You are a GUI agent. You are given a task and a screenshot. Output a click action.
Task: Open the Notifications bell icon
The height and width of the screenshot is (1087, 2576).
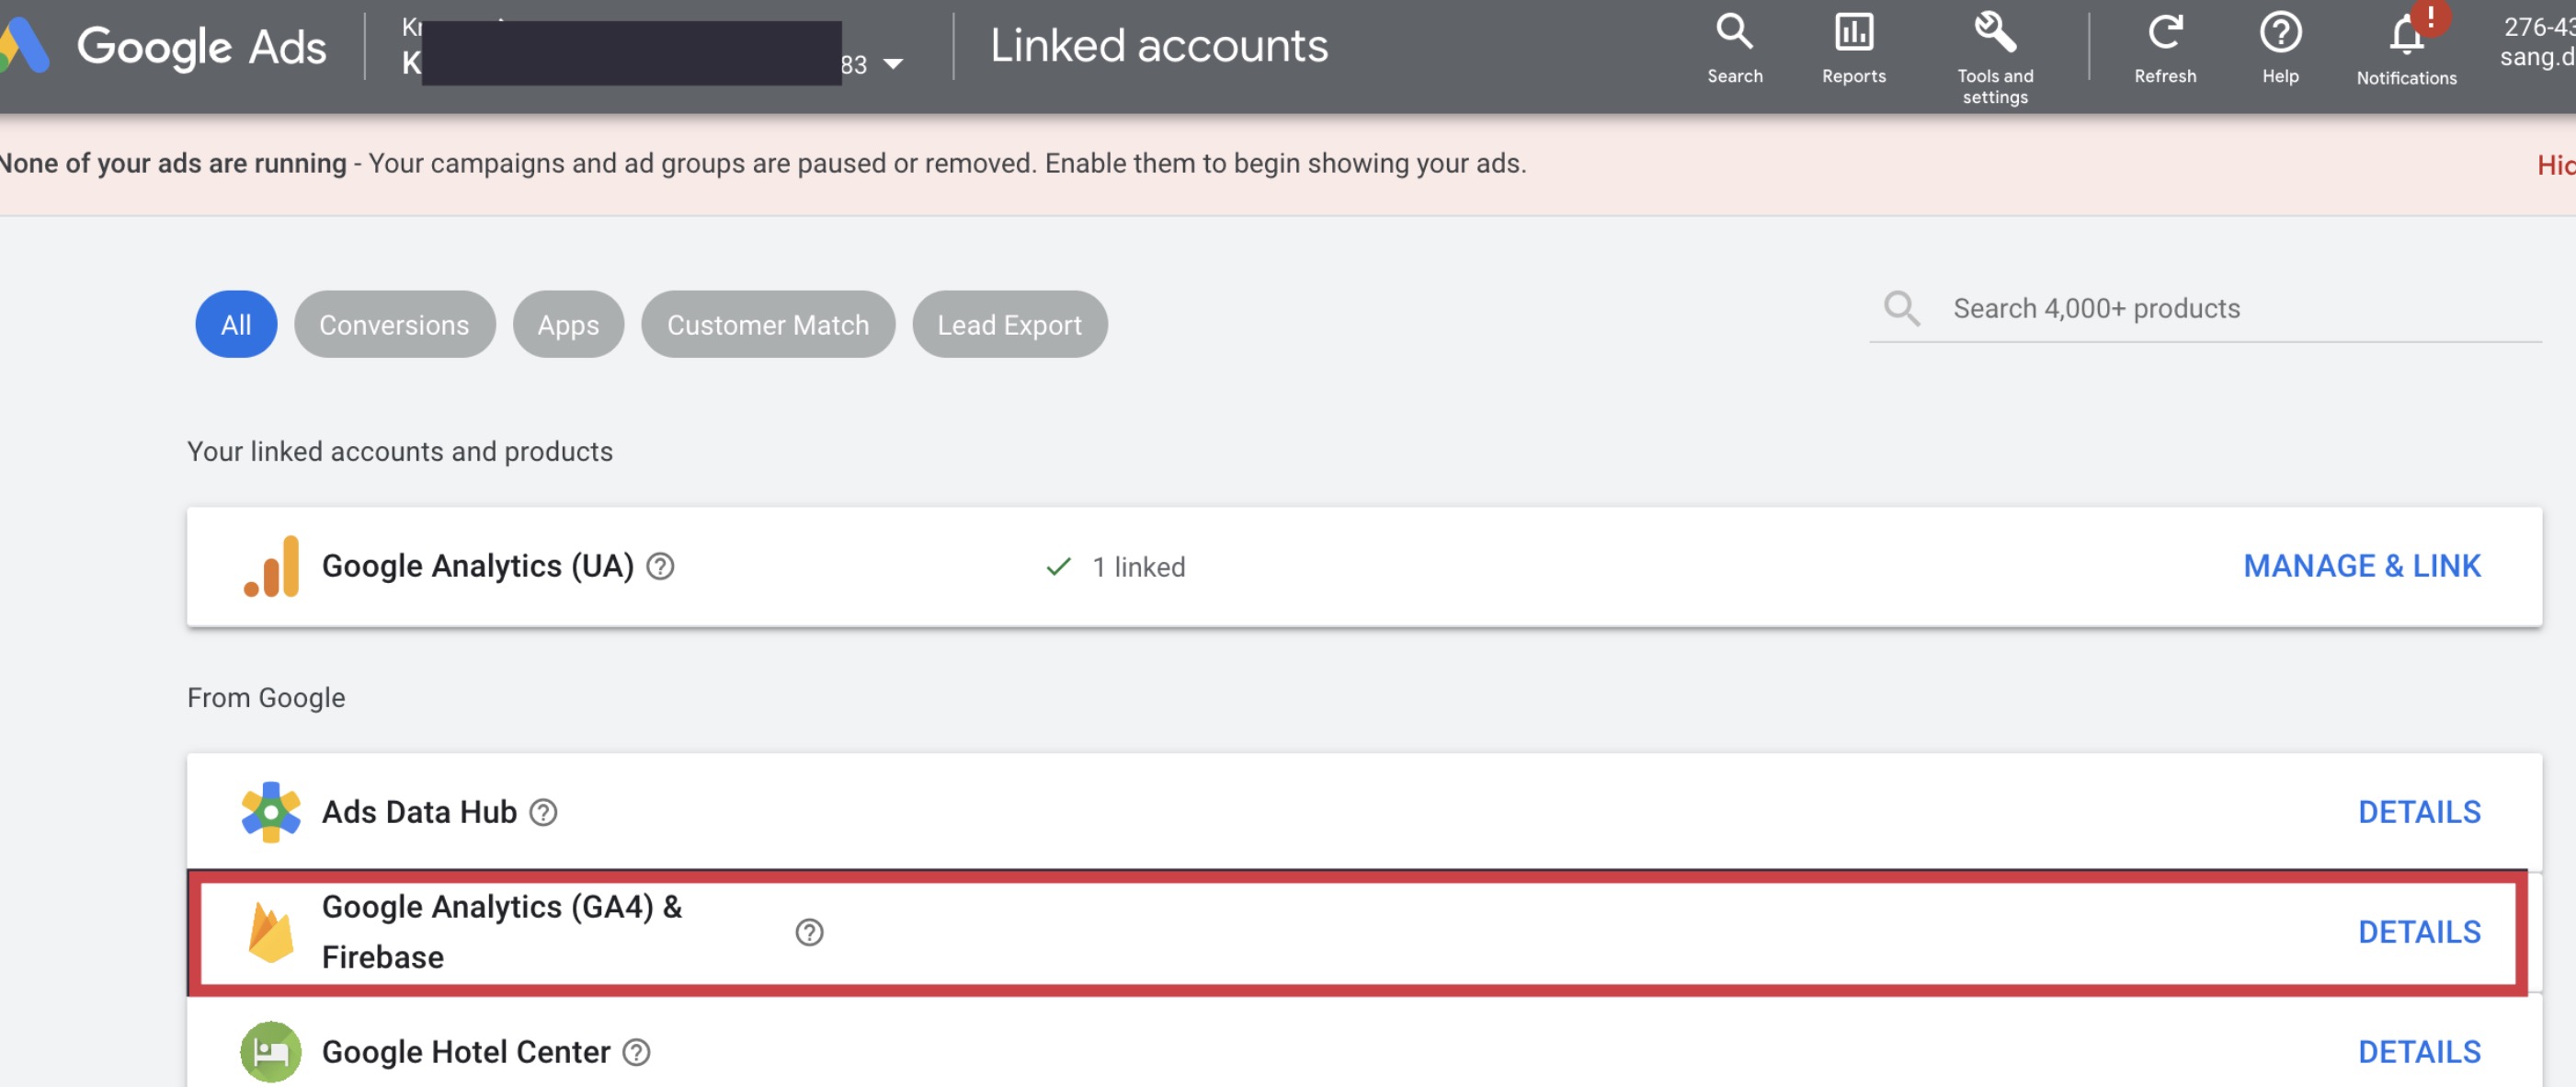tap(2406, 37)
